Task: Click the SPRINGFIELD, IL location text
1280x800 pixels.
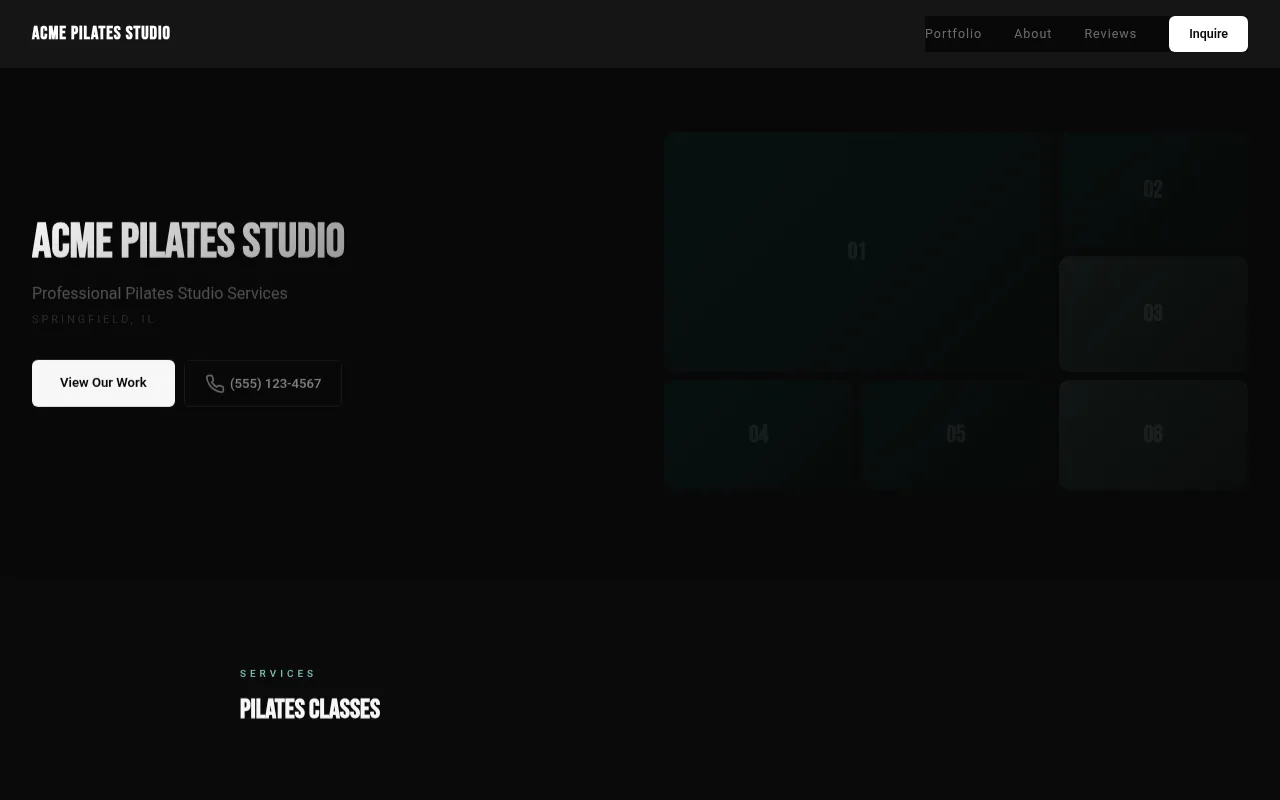Action: pos(94,319)
